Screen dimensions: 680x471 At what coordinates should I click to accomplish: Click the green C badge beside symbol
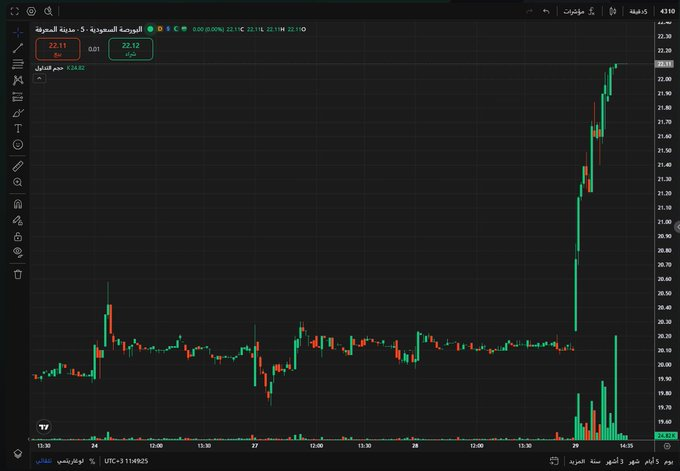176,29
